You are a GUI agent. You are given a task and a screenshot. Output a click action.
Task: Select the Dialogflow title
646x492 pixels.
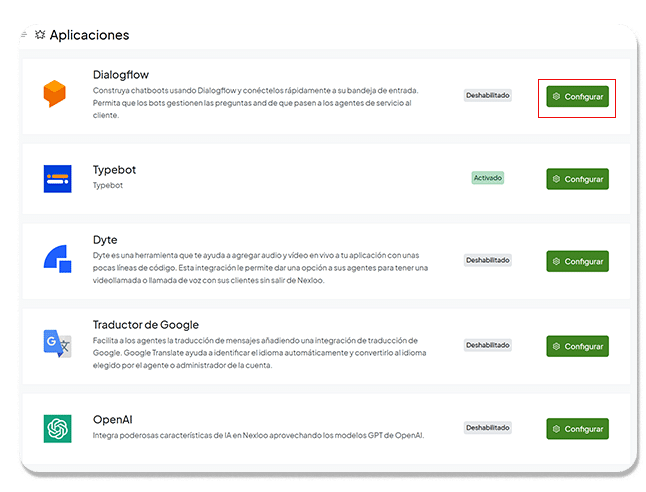pyautogui.click(x=121, y=75)
